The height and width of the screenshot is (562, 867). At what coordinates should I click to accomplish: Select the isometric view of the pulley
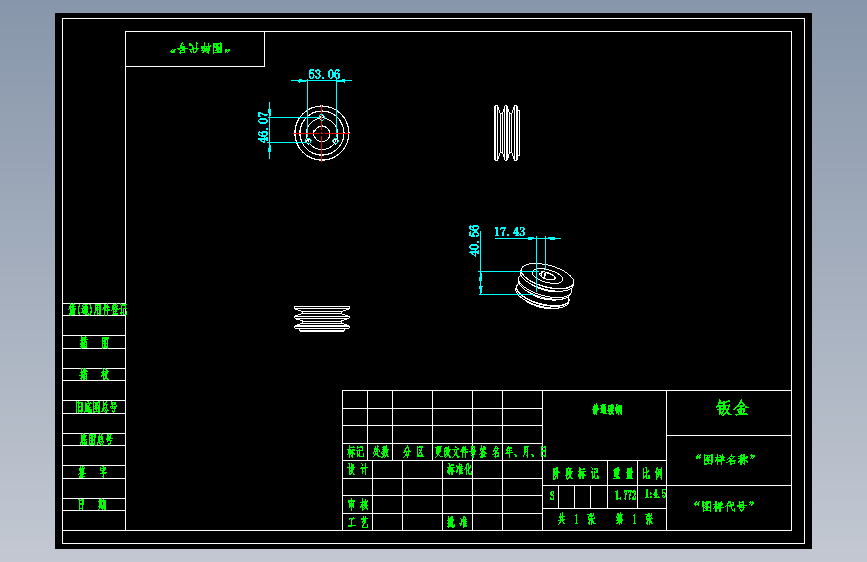[x=545, y=285]
